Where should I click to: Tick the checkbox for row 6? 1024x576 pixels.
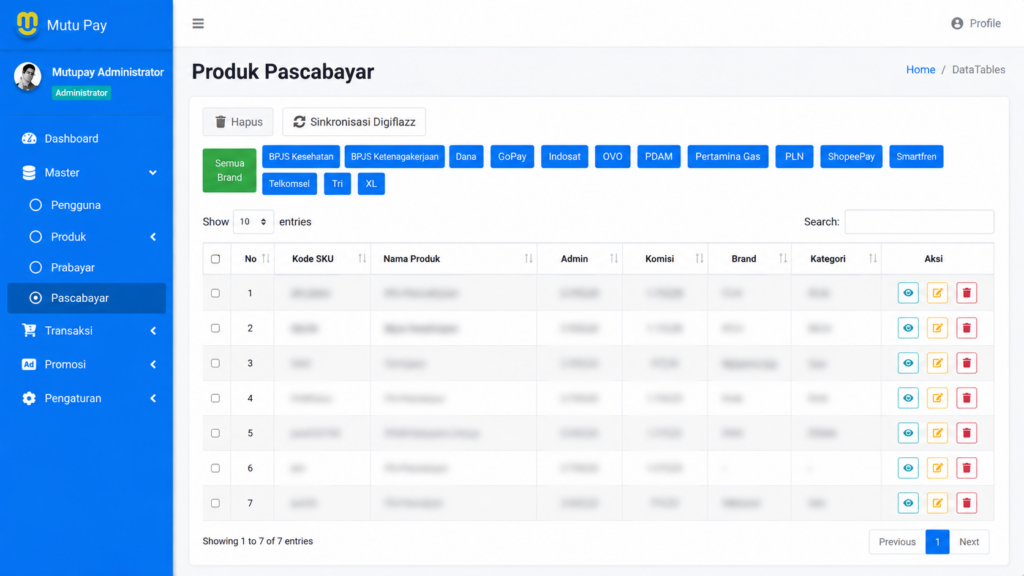pyautogui.click(x=216, y=468)
